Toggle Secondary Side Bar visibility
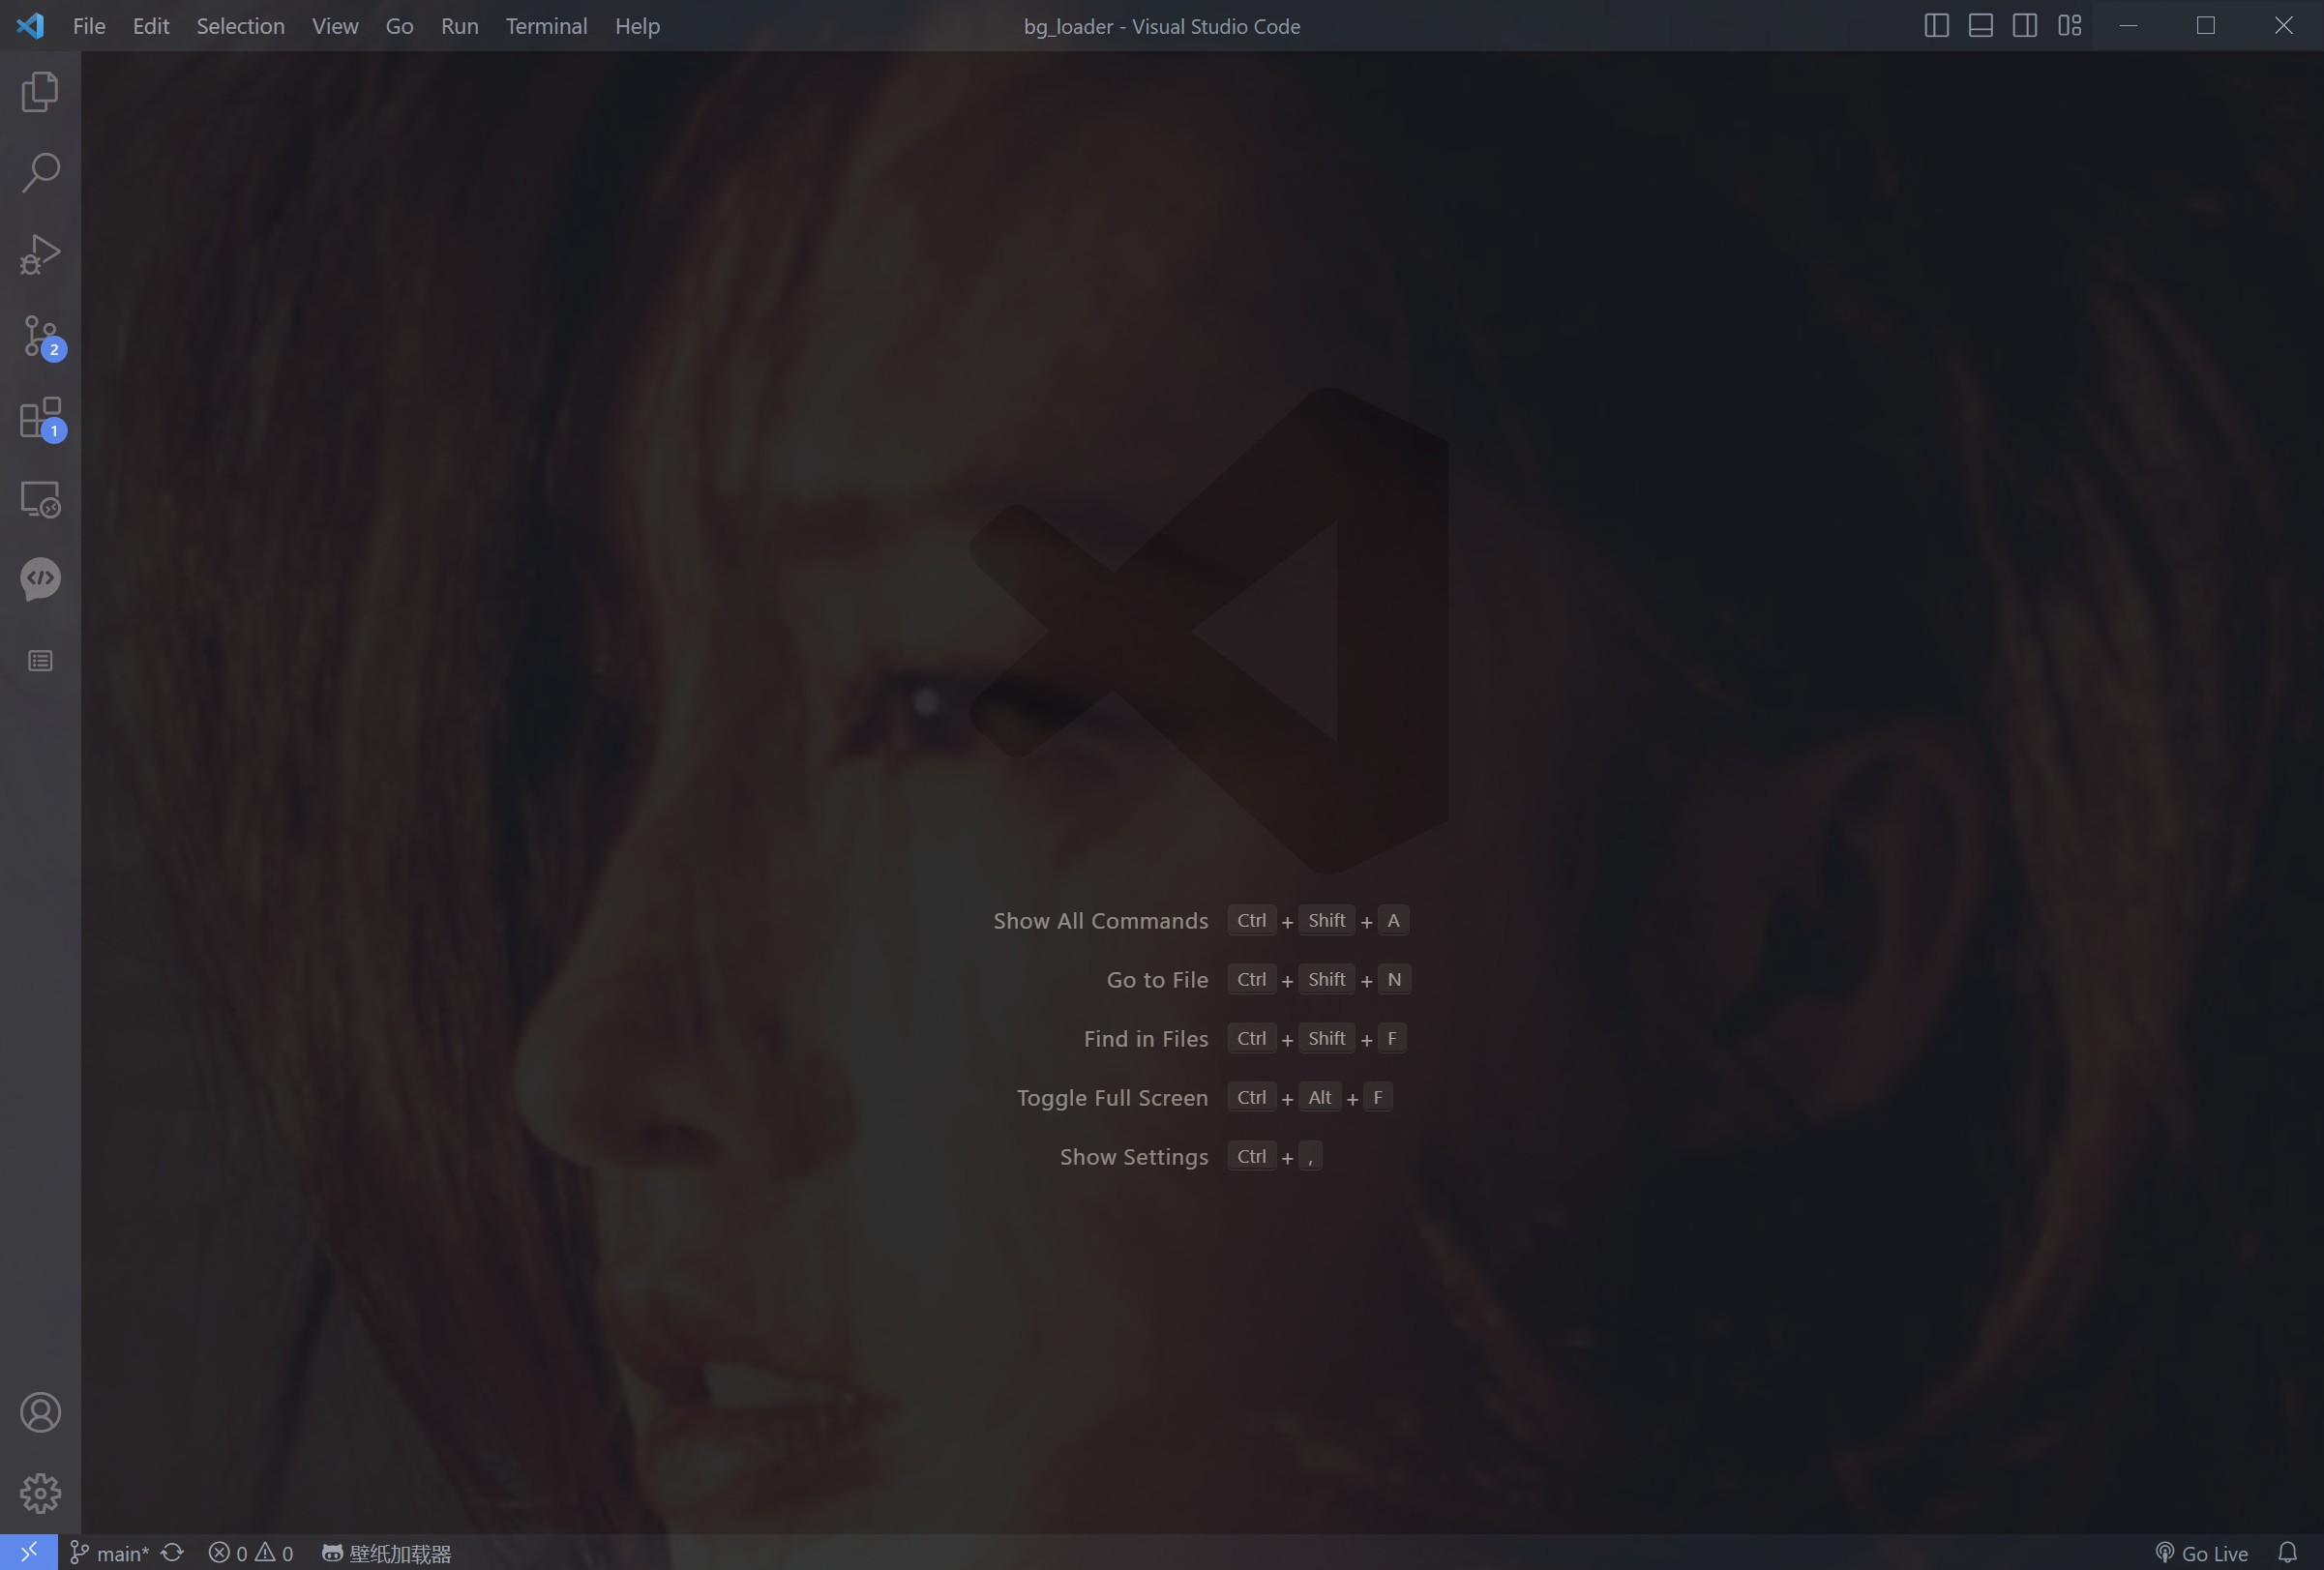The width and height of the screenshot is (2324, 1570). [x=2025, y=26]
